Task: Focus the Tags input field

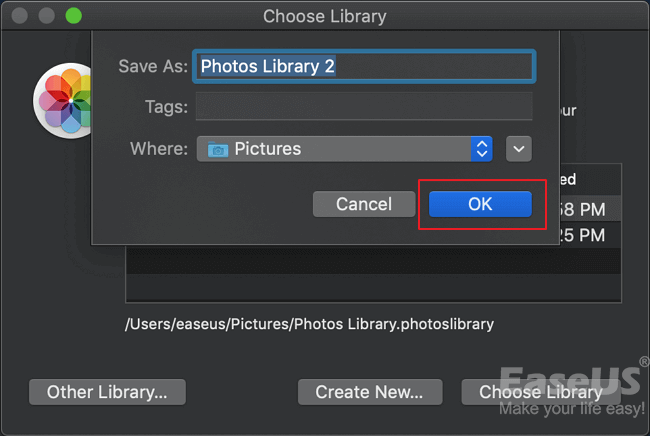Action: (x=364, y=106)
